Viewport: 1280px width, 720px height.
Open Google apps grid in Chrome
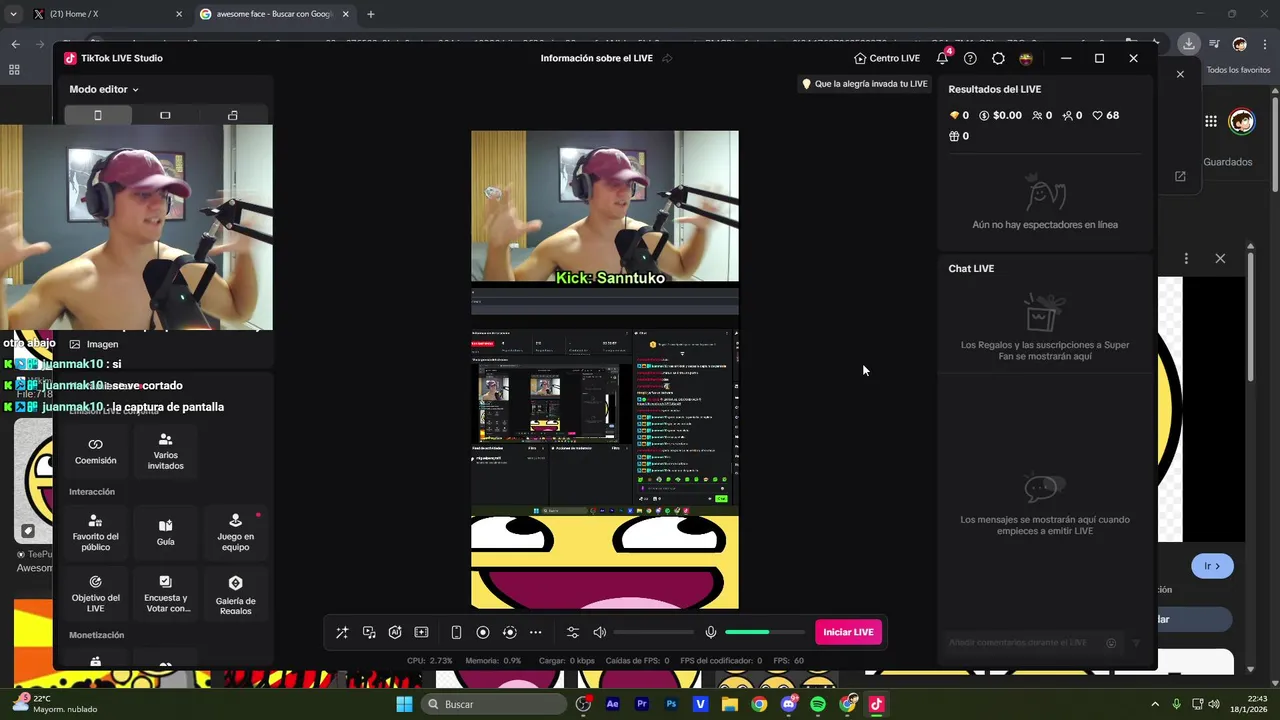click(x=1211, y=121)
